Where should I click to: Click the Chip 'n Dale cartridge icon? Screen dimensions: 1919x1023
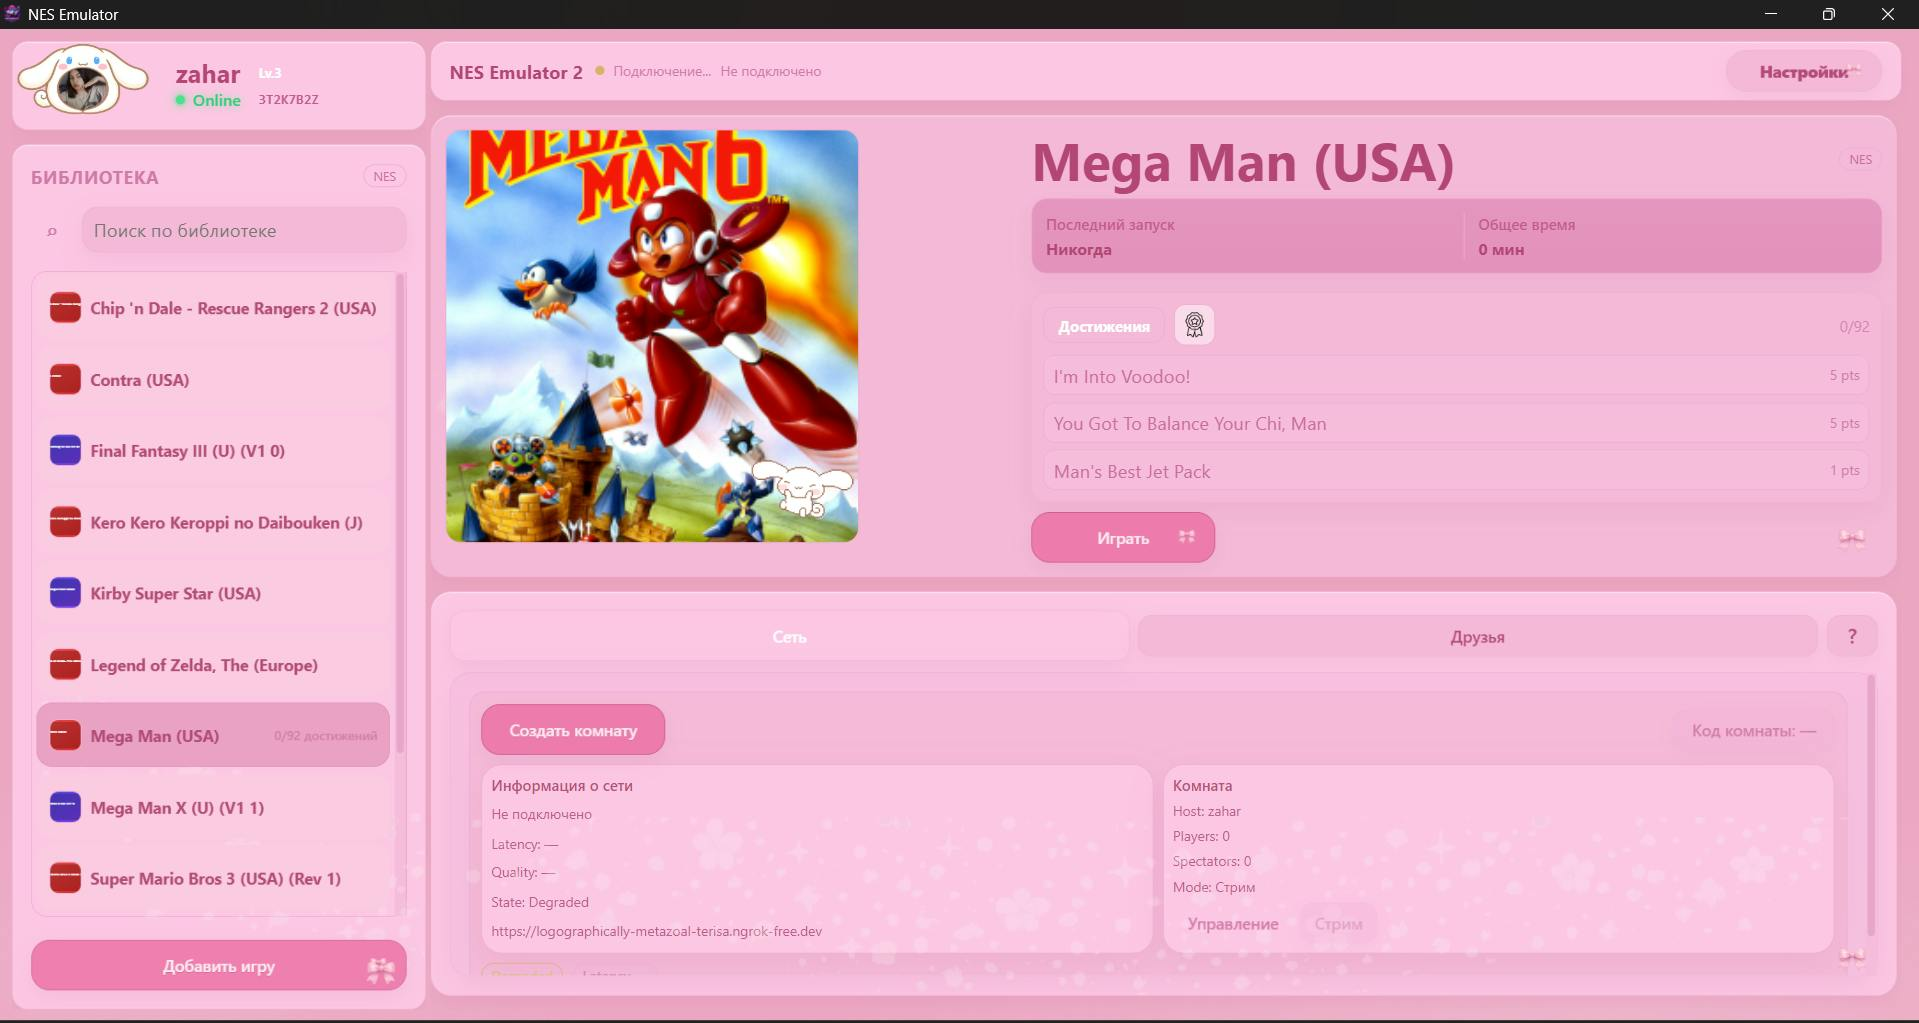[65, 308]
